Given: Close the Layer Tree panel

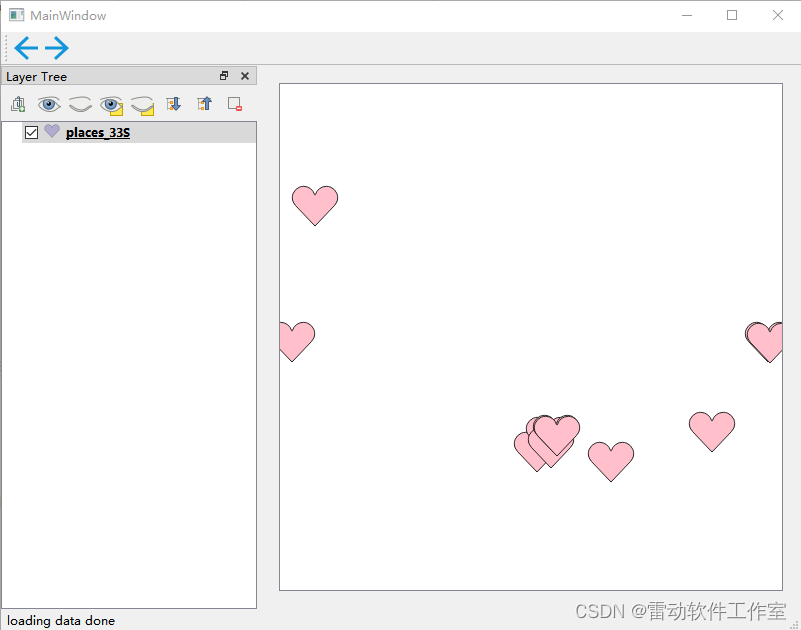Looking at the screenshot, I should [x=245, y=76].
